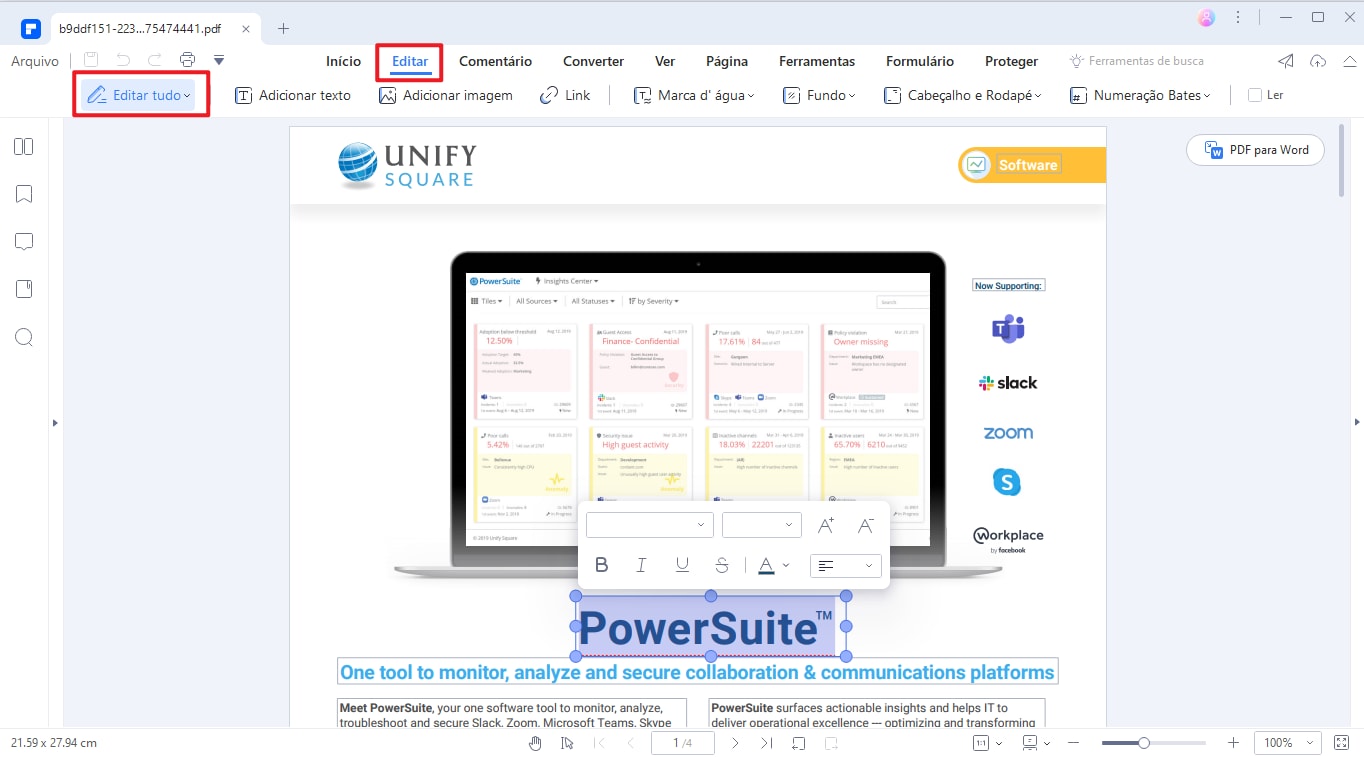This screenshot has height=757, width=1364.
Task: Click the Link tool
Action: (x=565, y=95)
